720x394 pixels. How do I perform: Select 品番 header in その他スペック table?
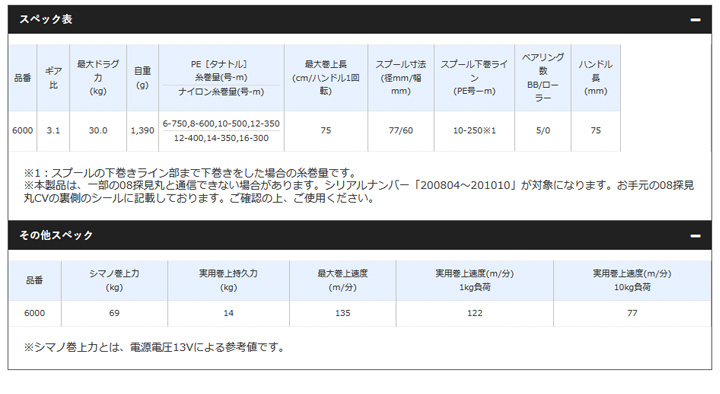35,280
